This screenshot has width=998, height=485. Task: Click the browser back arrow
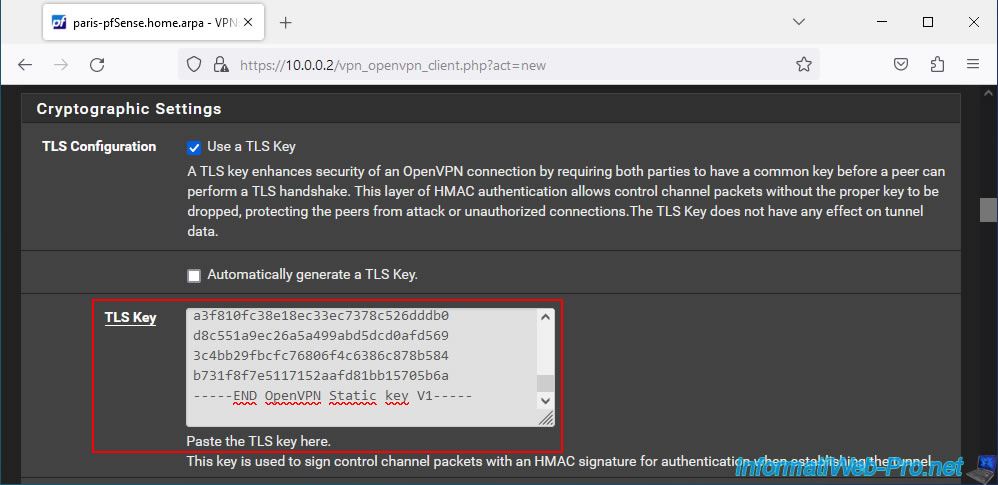pos(25,65)
